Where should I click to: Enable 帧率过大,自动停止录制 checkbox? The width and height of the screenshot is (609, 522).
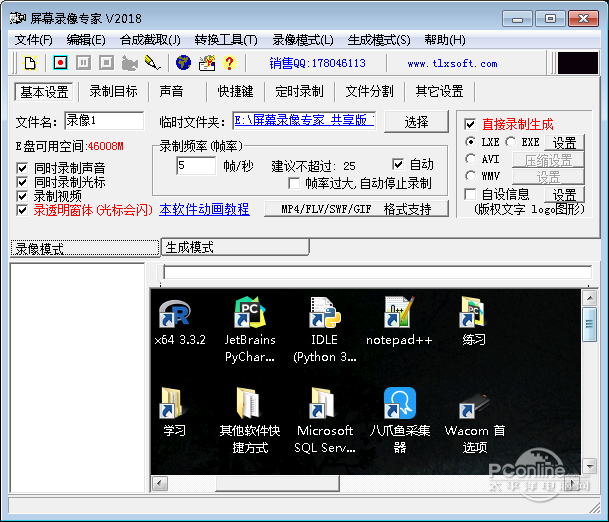click(294, 183)
